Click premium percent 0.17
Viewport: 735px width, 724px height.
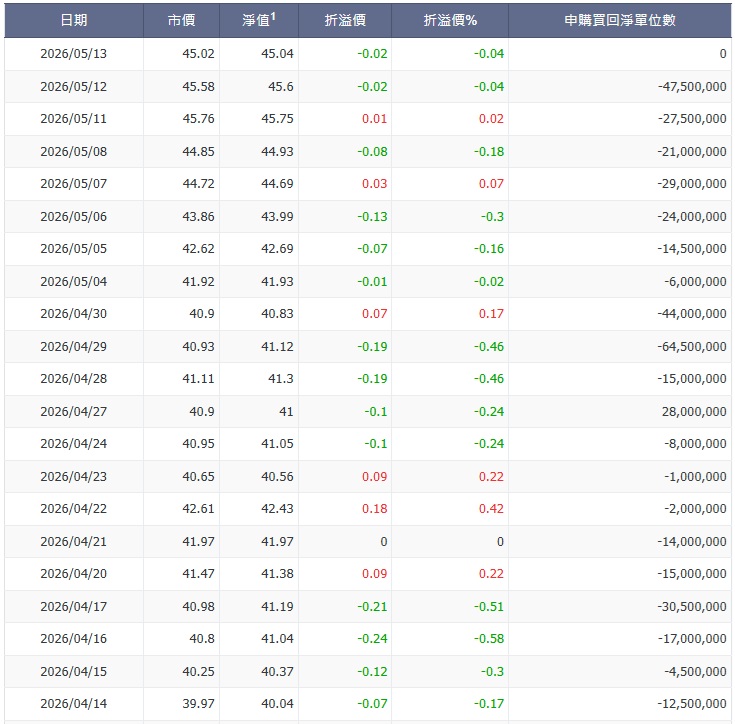click(x=491, y=313)
